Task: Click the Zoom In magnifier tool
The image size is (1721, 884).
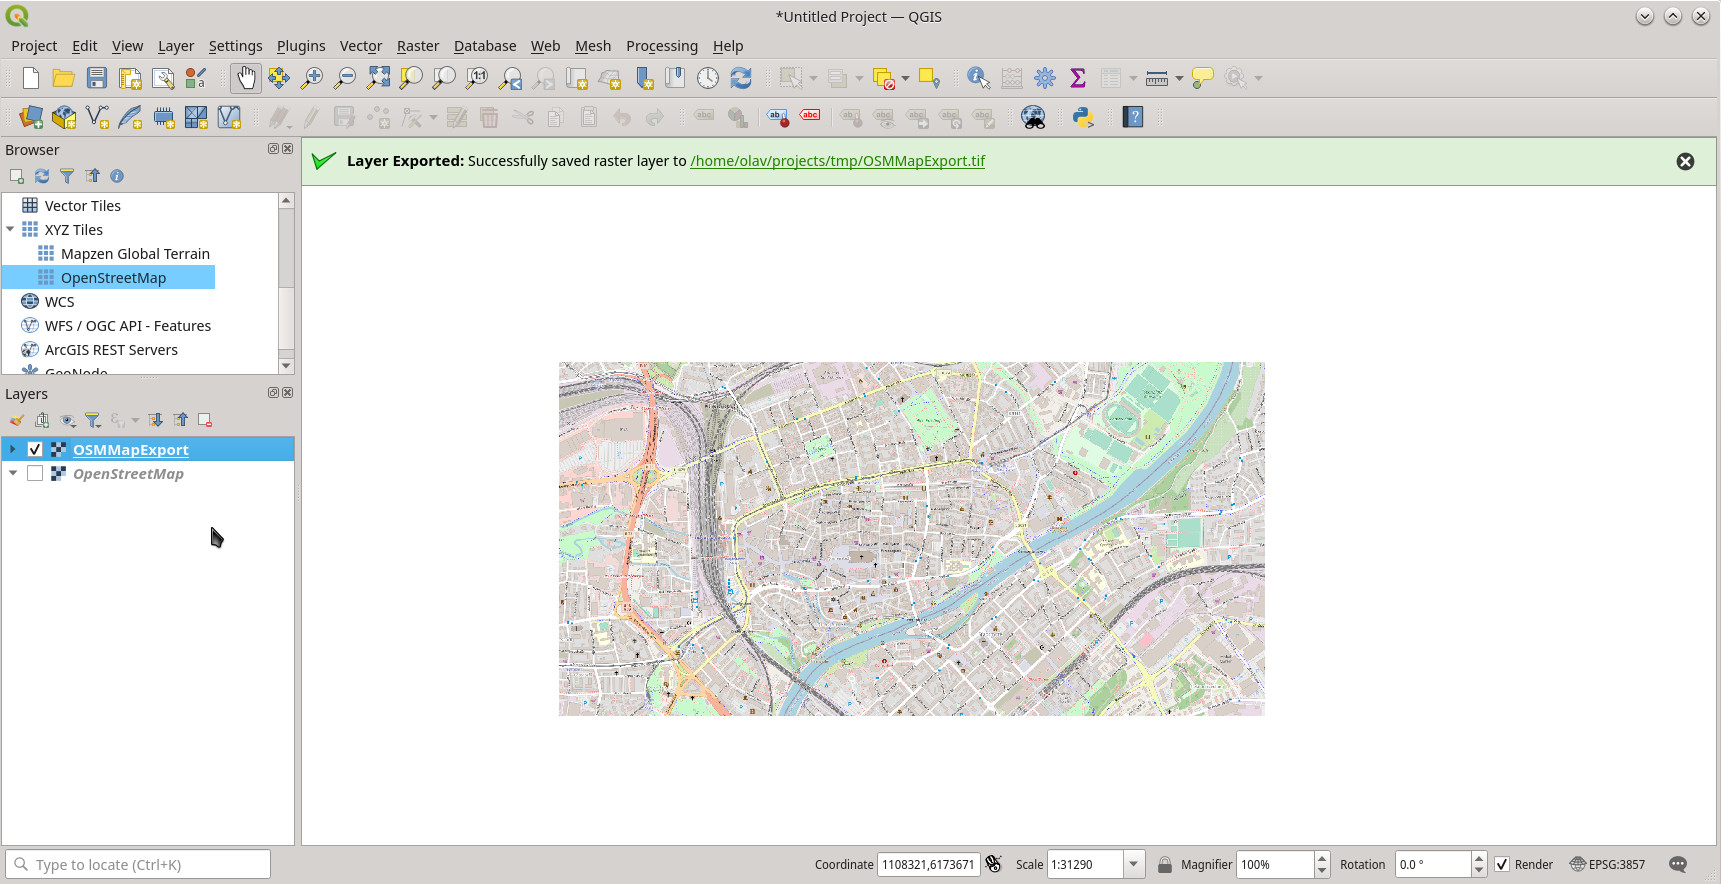Action: click(x=312, y=78)
